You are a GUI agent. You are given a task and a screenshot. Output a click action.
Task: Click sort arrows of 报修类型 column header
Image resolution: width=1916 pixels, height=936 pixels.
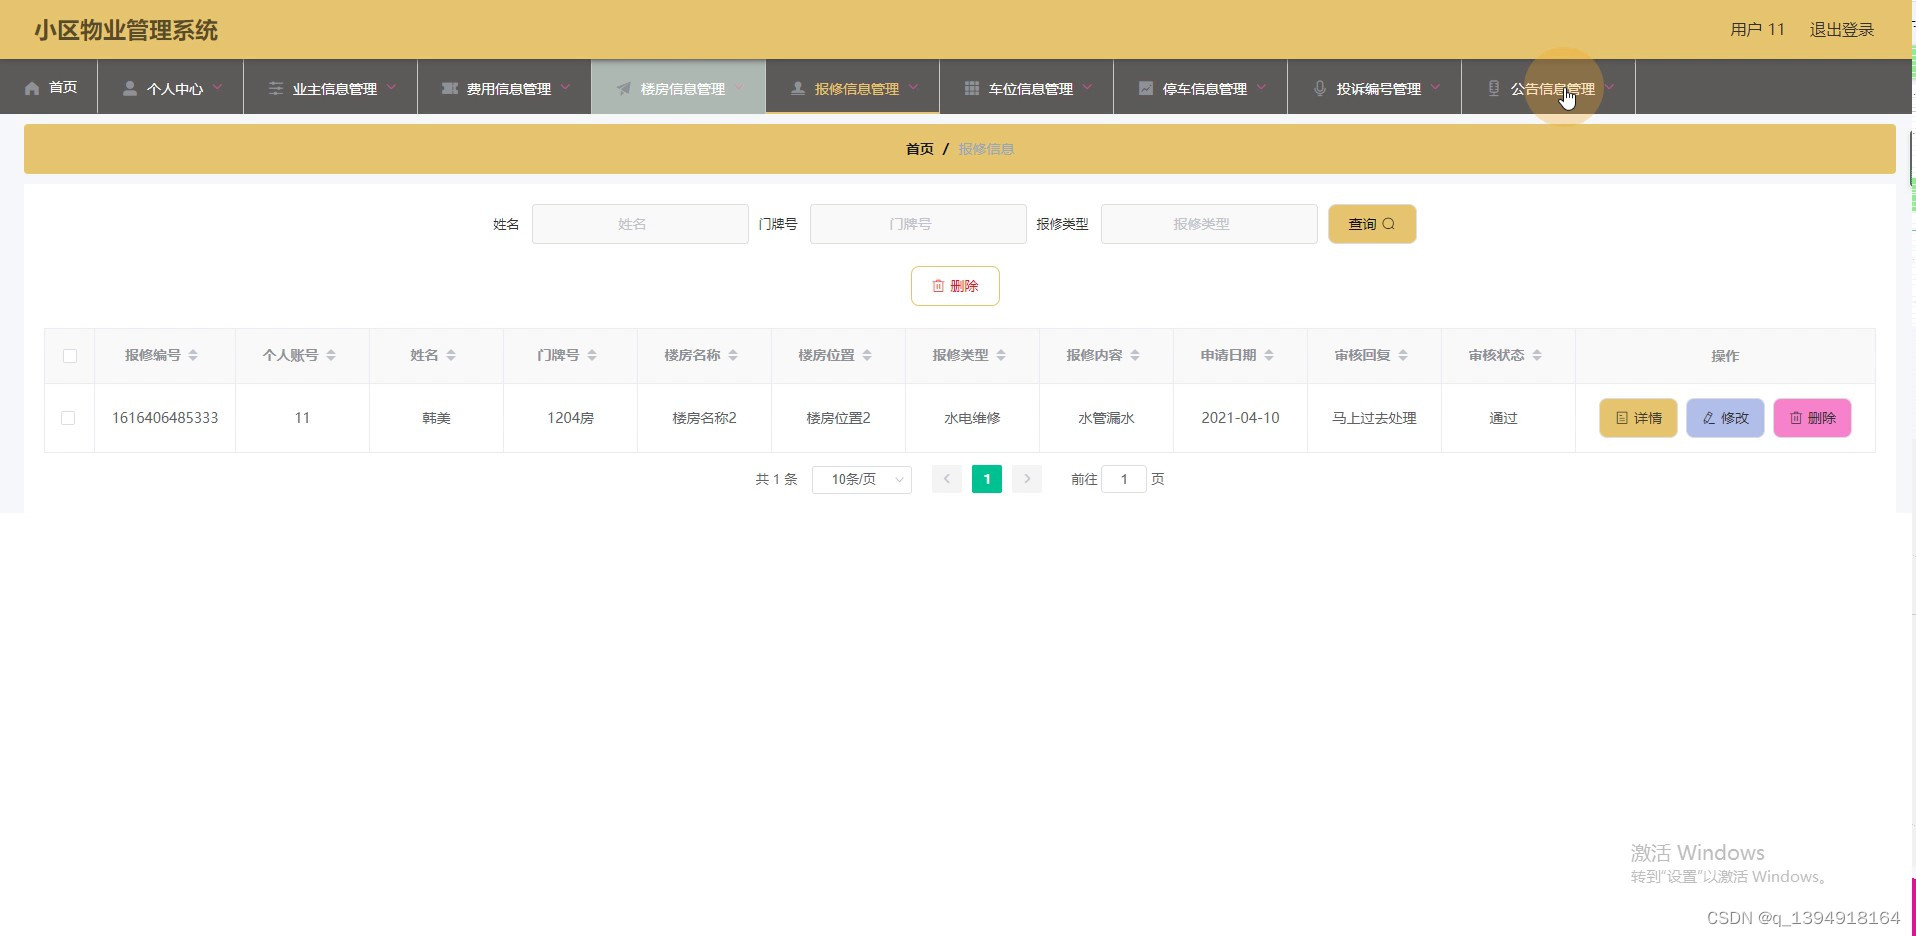(1001, 355)
